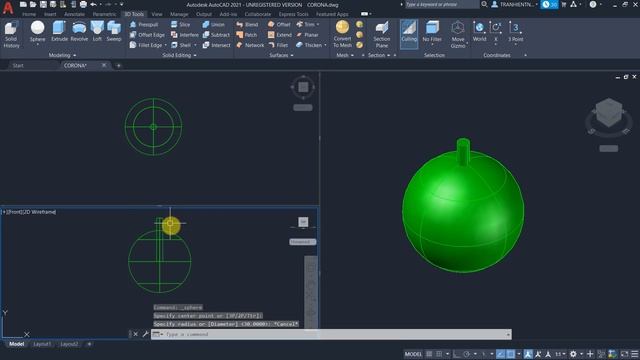
Task: Select the Sweep tool
Action: (x=114, y=31)
